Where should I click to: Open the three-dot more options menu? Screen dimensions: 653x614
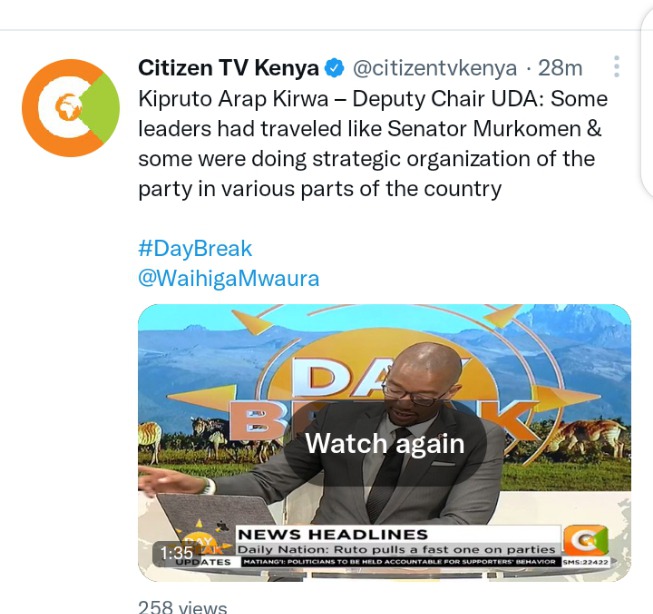(x=617, y=67)
